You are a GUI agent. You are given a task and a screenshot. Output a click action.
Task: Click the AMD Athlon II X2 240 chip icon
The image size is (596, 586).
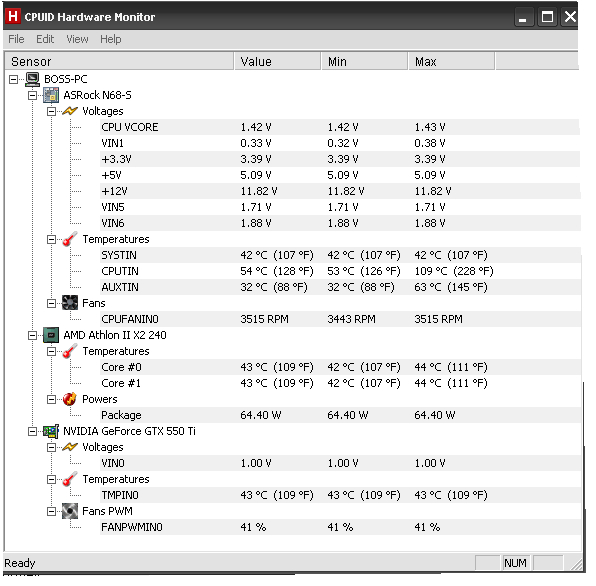pos(51,335)
